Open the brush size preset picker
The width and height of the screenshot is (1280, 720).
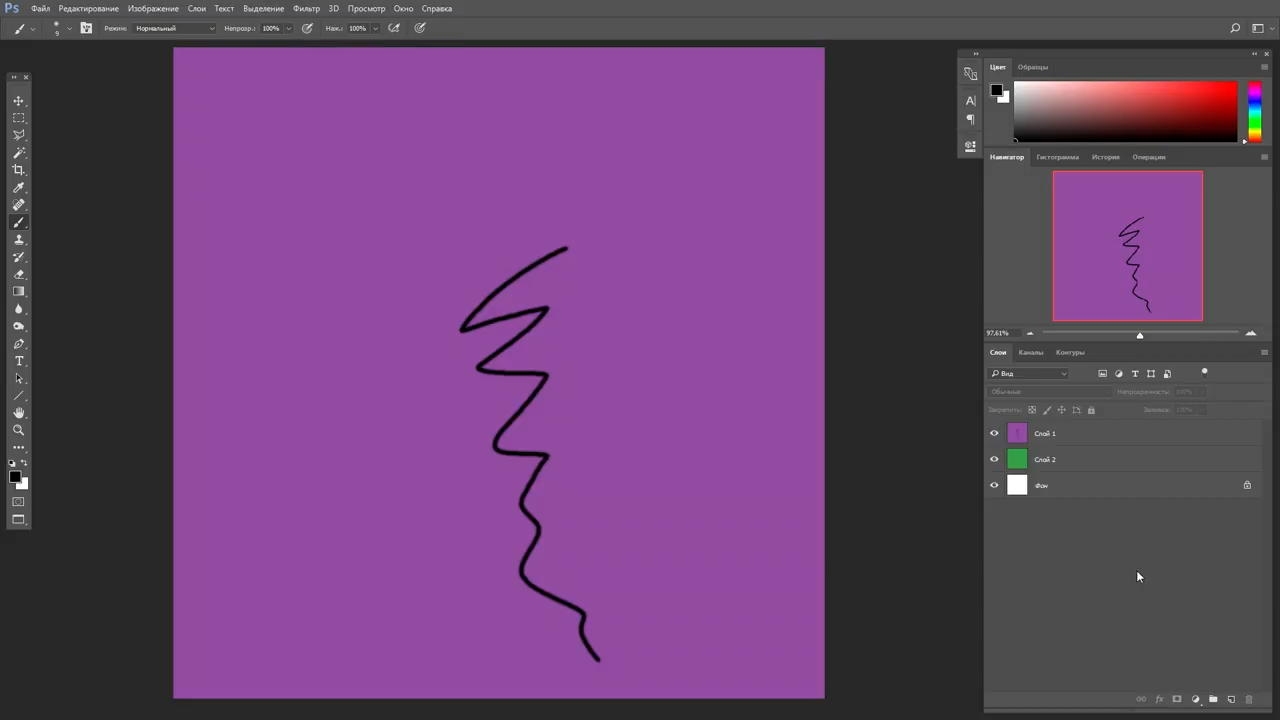pyautogui.click(x=61, y=28)
